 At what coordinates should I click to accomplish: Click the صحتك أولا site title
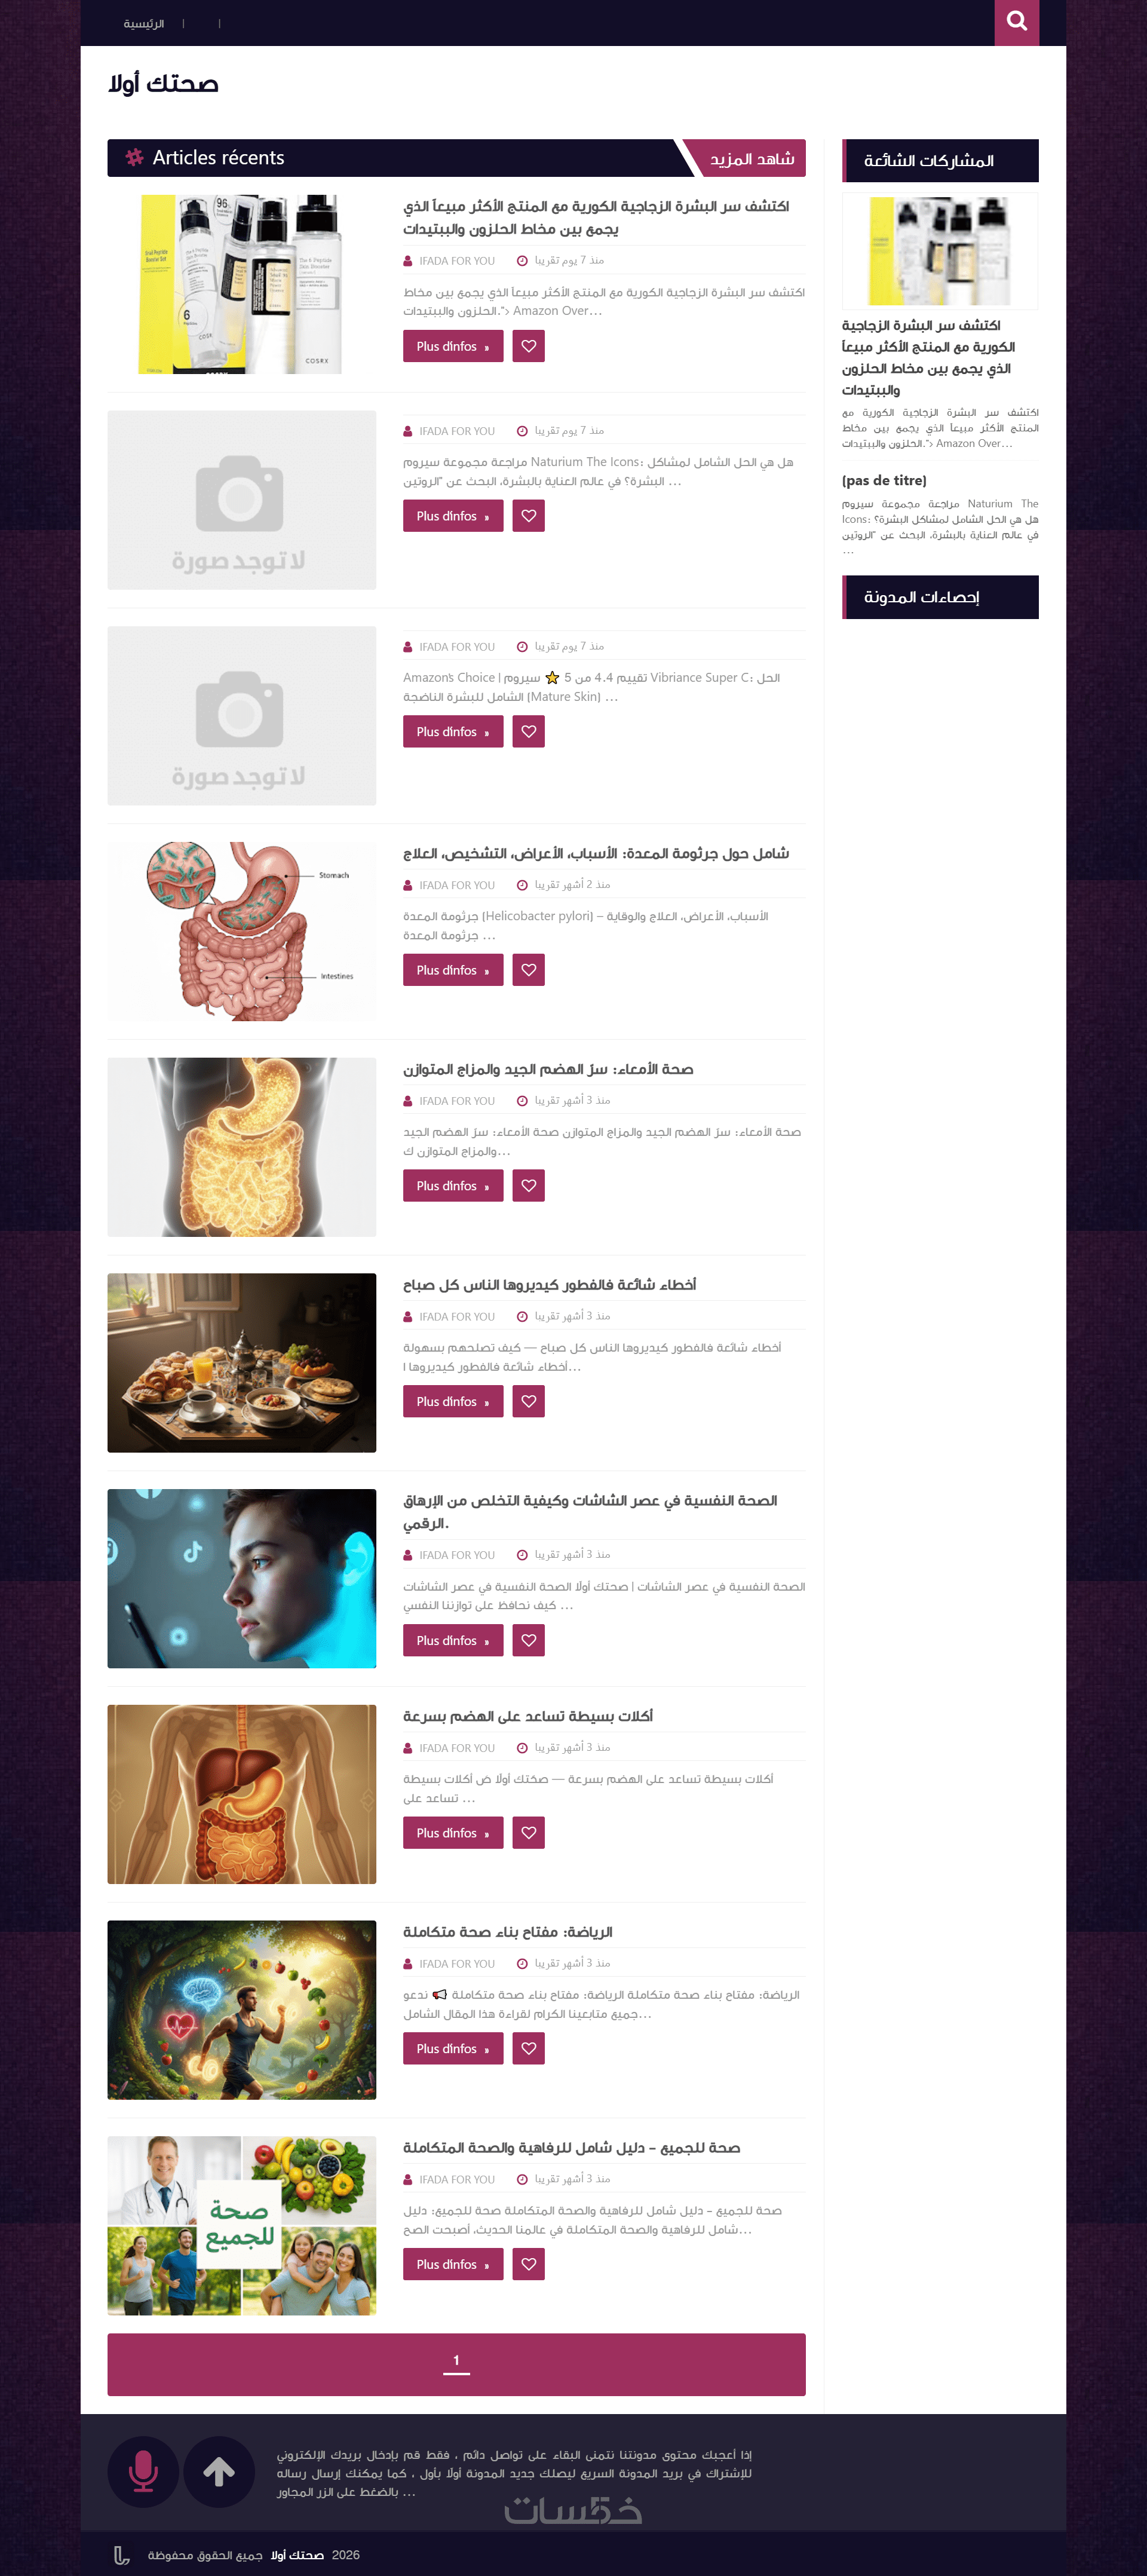point(163,84)
